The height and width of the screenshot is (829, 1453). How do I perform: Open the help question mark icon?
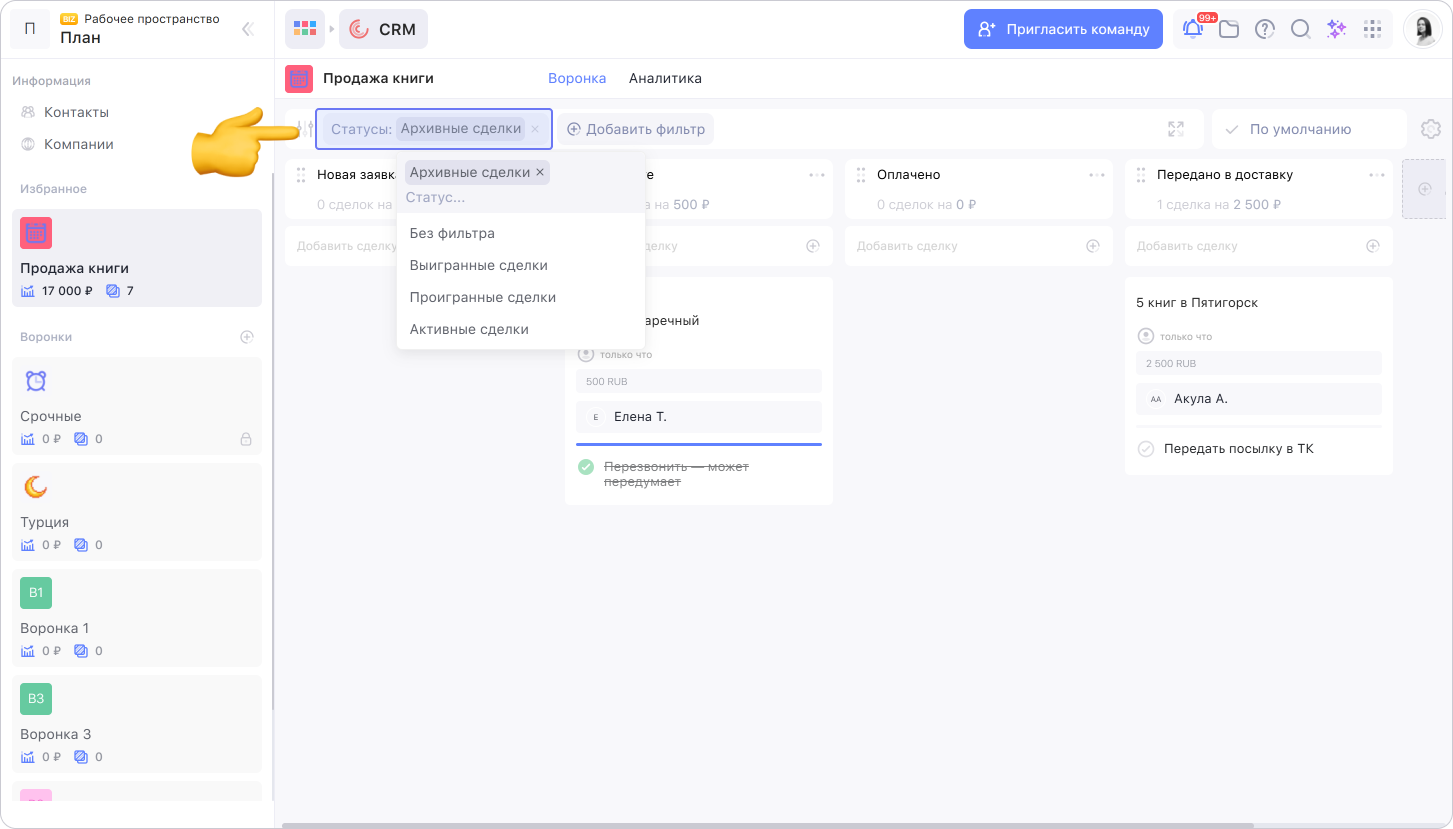1265,29
